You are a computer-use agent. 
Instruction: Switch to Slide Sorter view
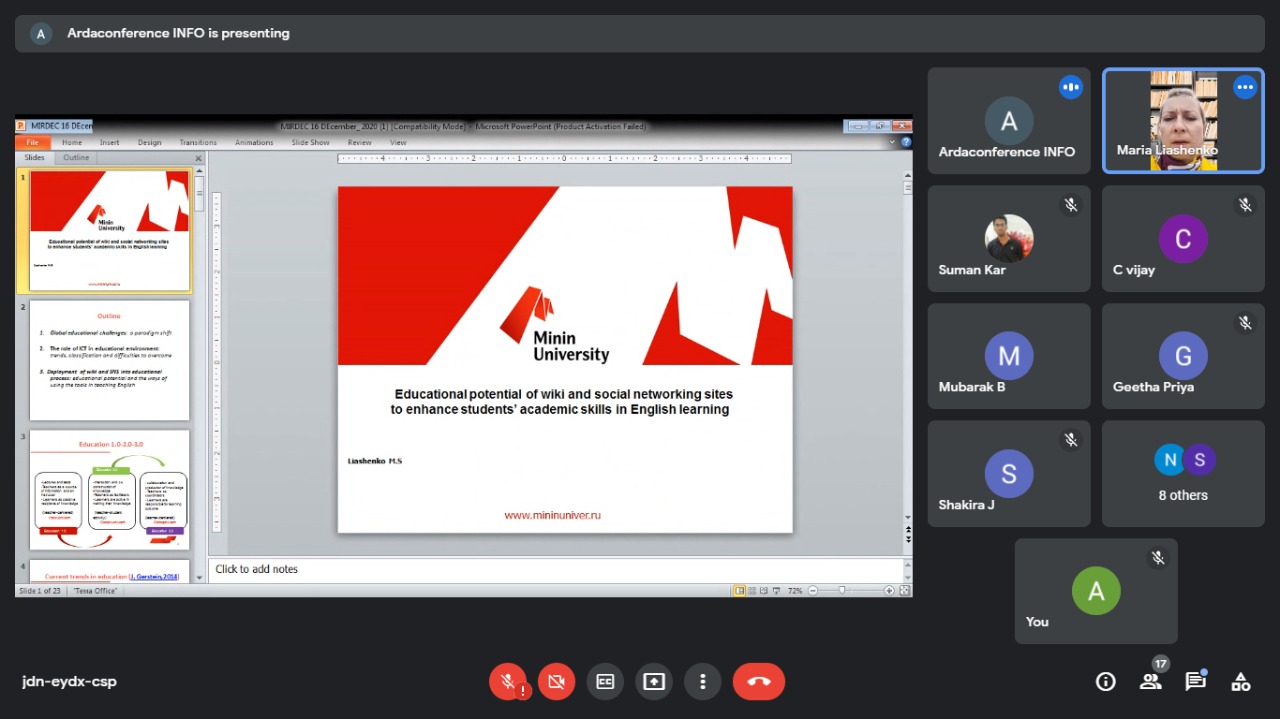pos(753,591)
